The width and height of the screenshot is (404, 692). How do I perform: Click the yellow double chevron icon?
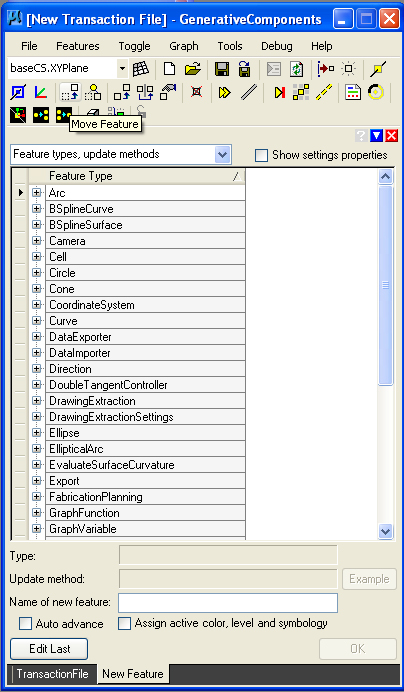click(x=225, y=92)
